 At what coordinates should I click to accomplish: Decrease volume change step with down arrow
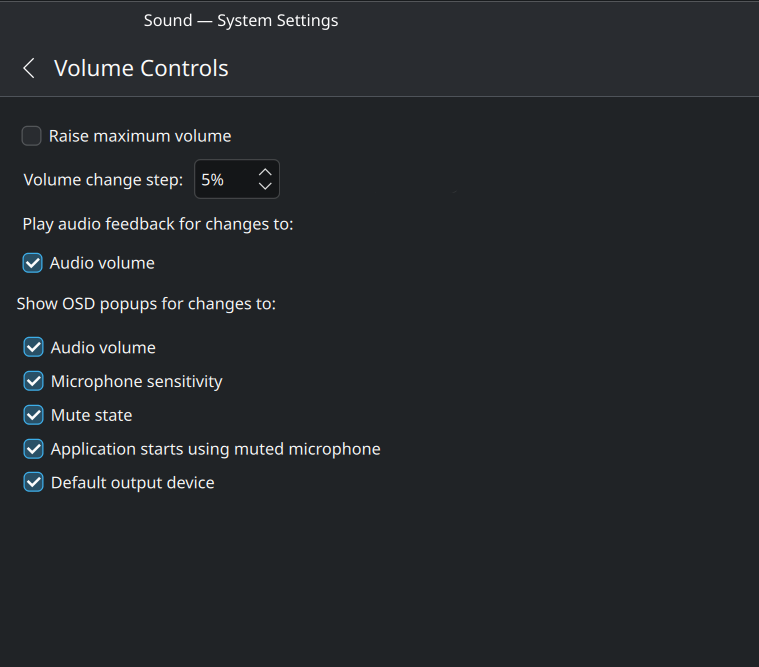265,186
